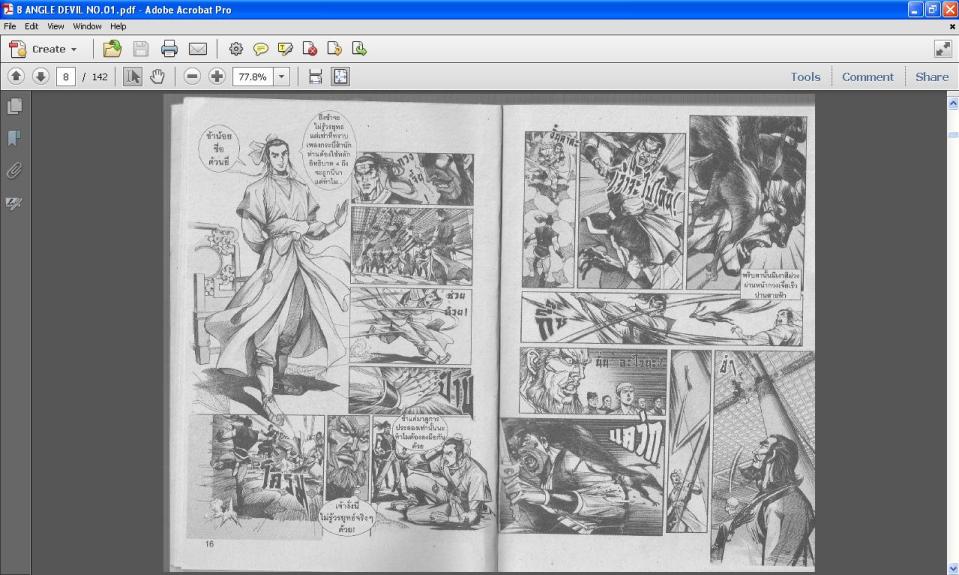Expand the Create dropdown arrow

click(x=74, y=50)
